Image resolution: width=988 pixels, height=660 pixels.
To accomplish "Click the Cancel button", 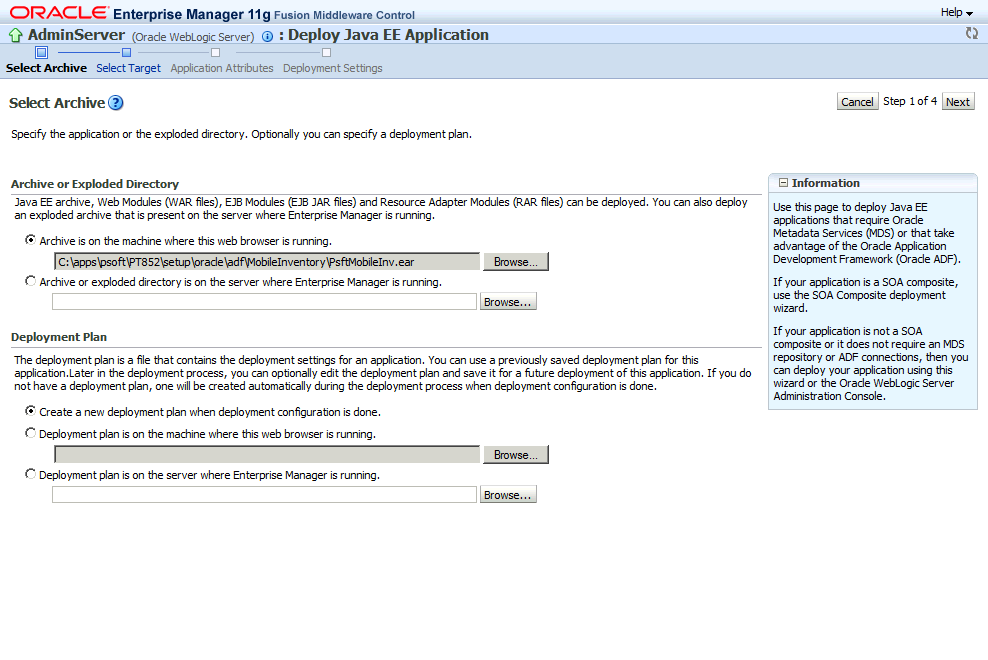I will click(x=857, y=101).
